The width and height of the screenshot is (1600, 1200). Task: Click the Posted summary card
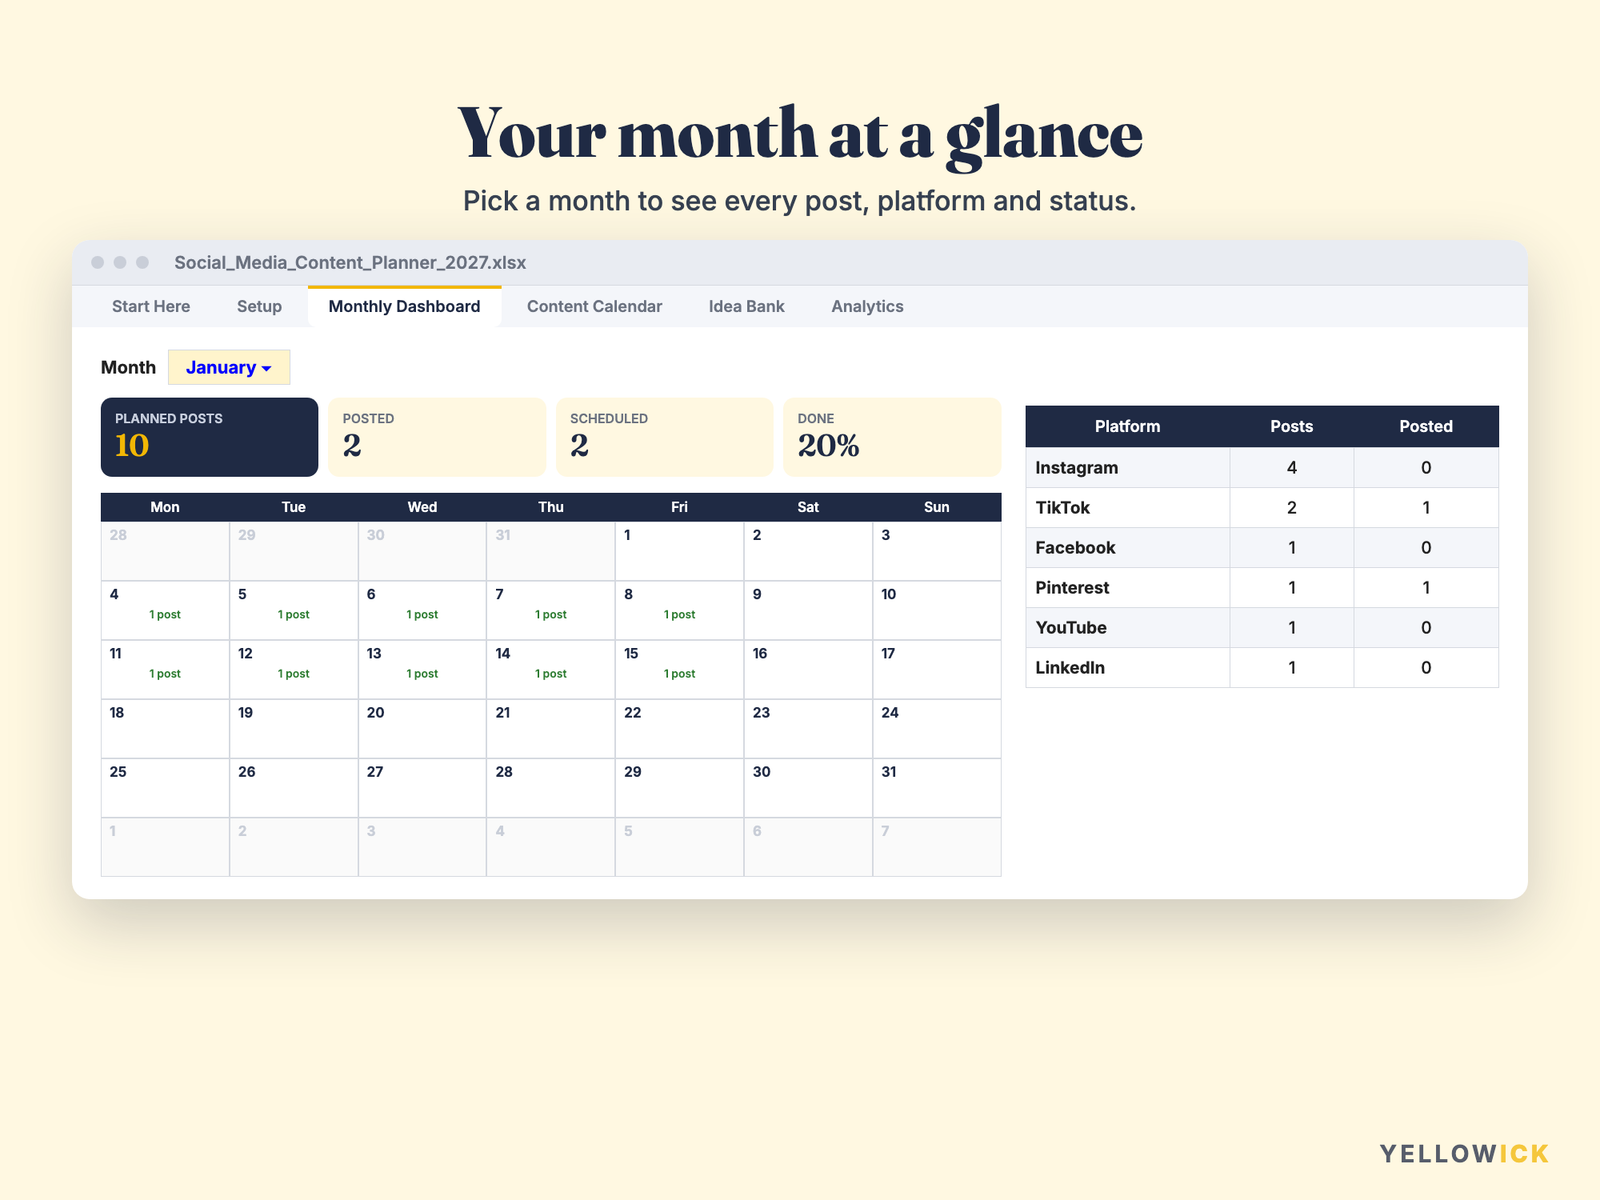[437, 437]
